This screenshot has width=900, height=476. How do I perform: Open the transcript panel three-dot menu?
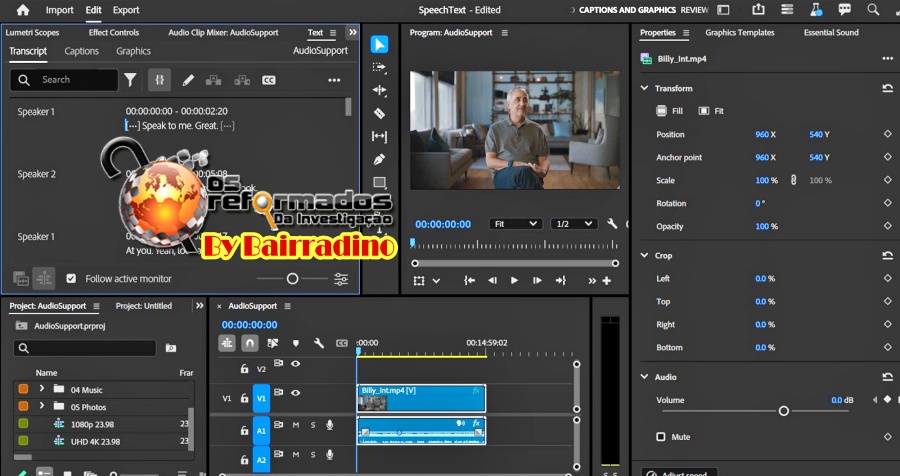pos(334,80)
